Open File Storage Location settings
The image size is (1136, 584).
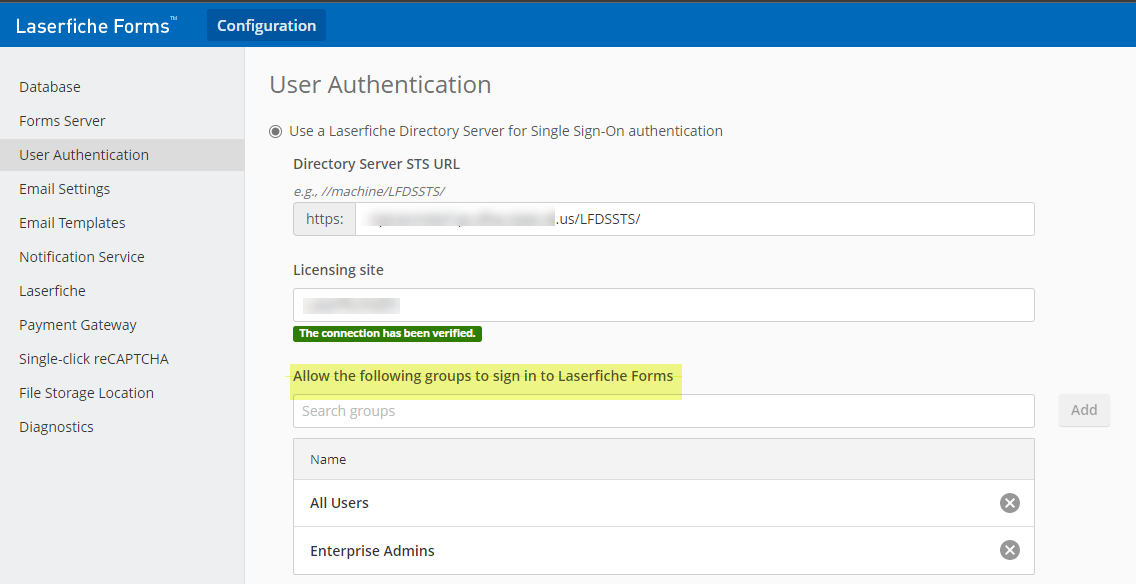coord(86,393)
